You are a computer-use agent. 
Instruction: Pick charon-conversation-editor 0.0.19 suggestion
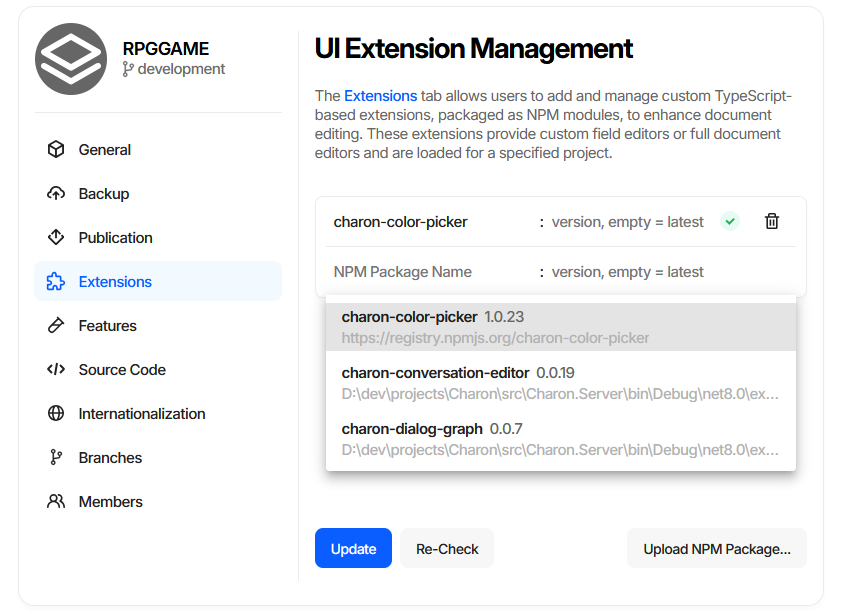pyautogui.click(x=560, y=383)
